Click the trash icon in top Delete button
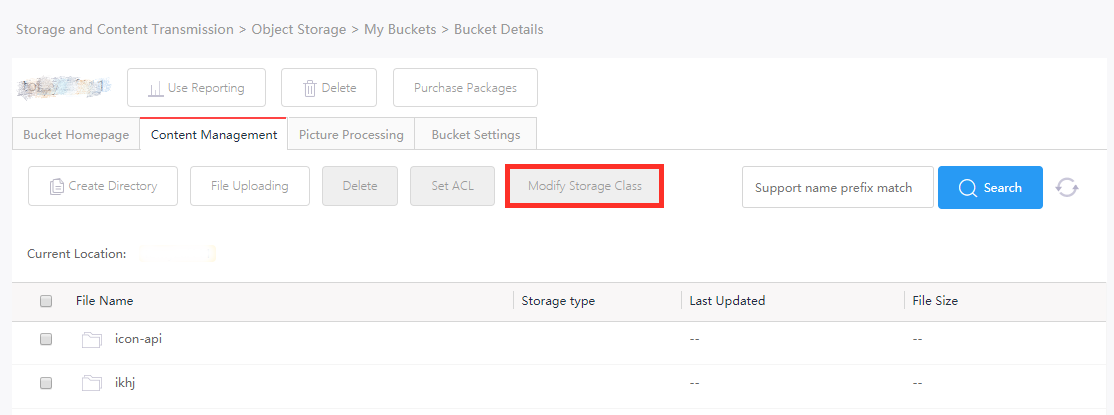The image size is (1114, 415). click(x=310, y=89)
